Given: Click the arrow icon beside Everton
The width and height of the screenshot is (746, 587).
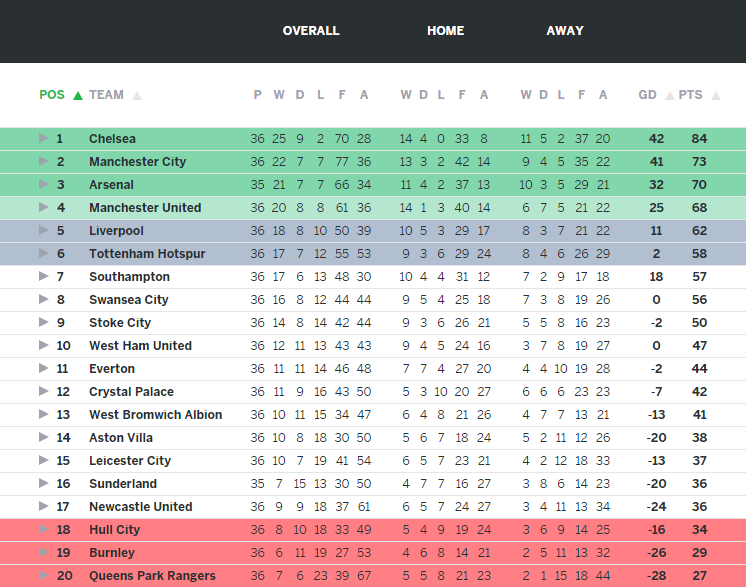Looking at the screenshot, I should [43, 369].
